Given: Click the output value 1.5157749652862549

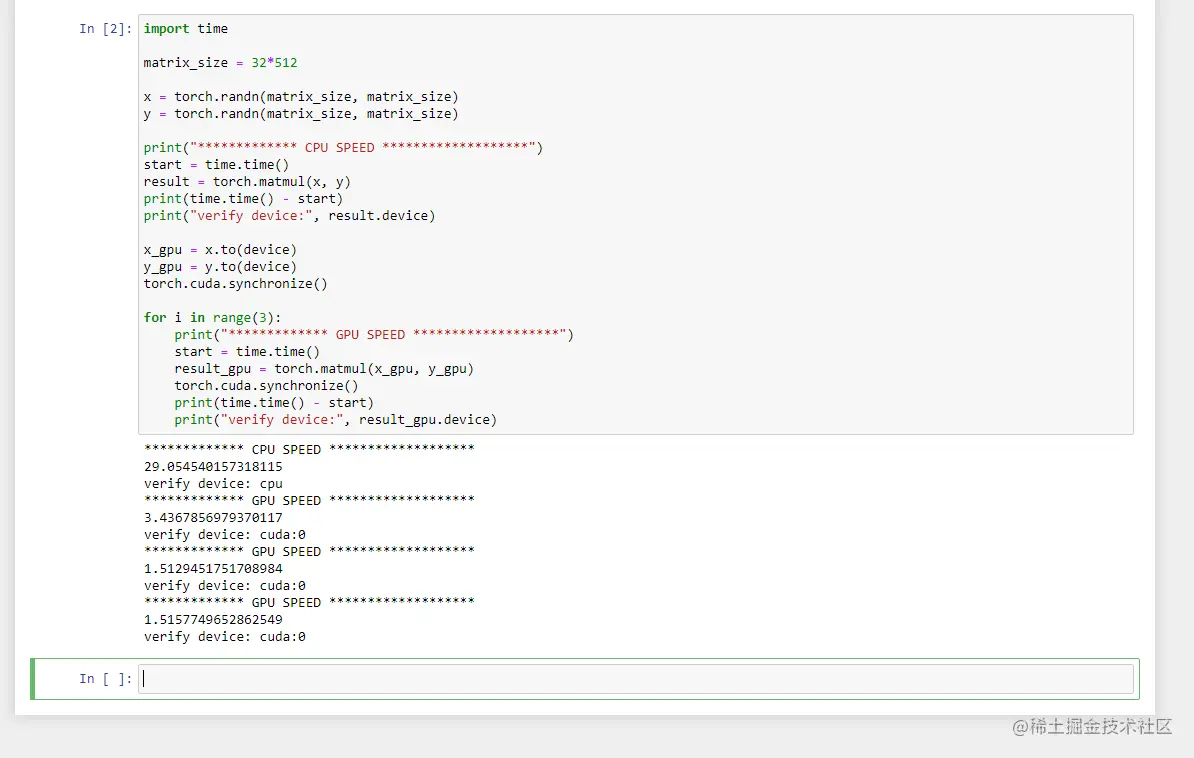Looking at the screenshot, I should coord(213,619).
